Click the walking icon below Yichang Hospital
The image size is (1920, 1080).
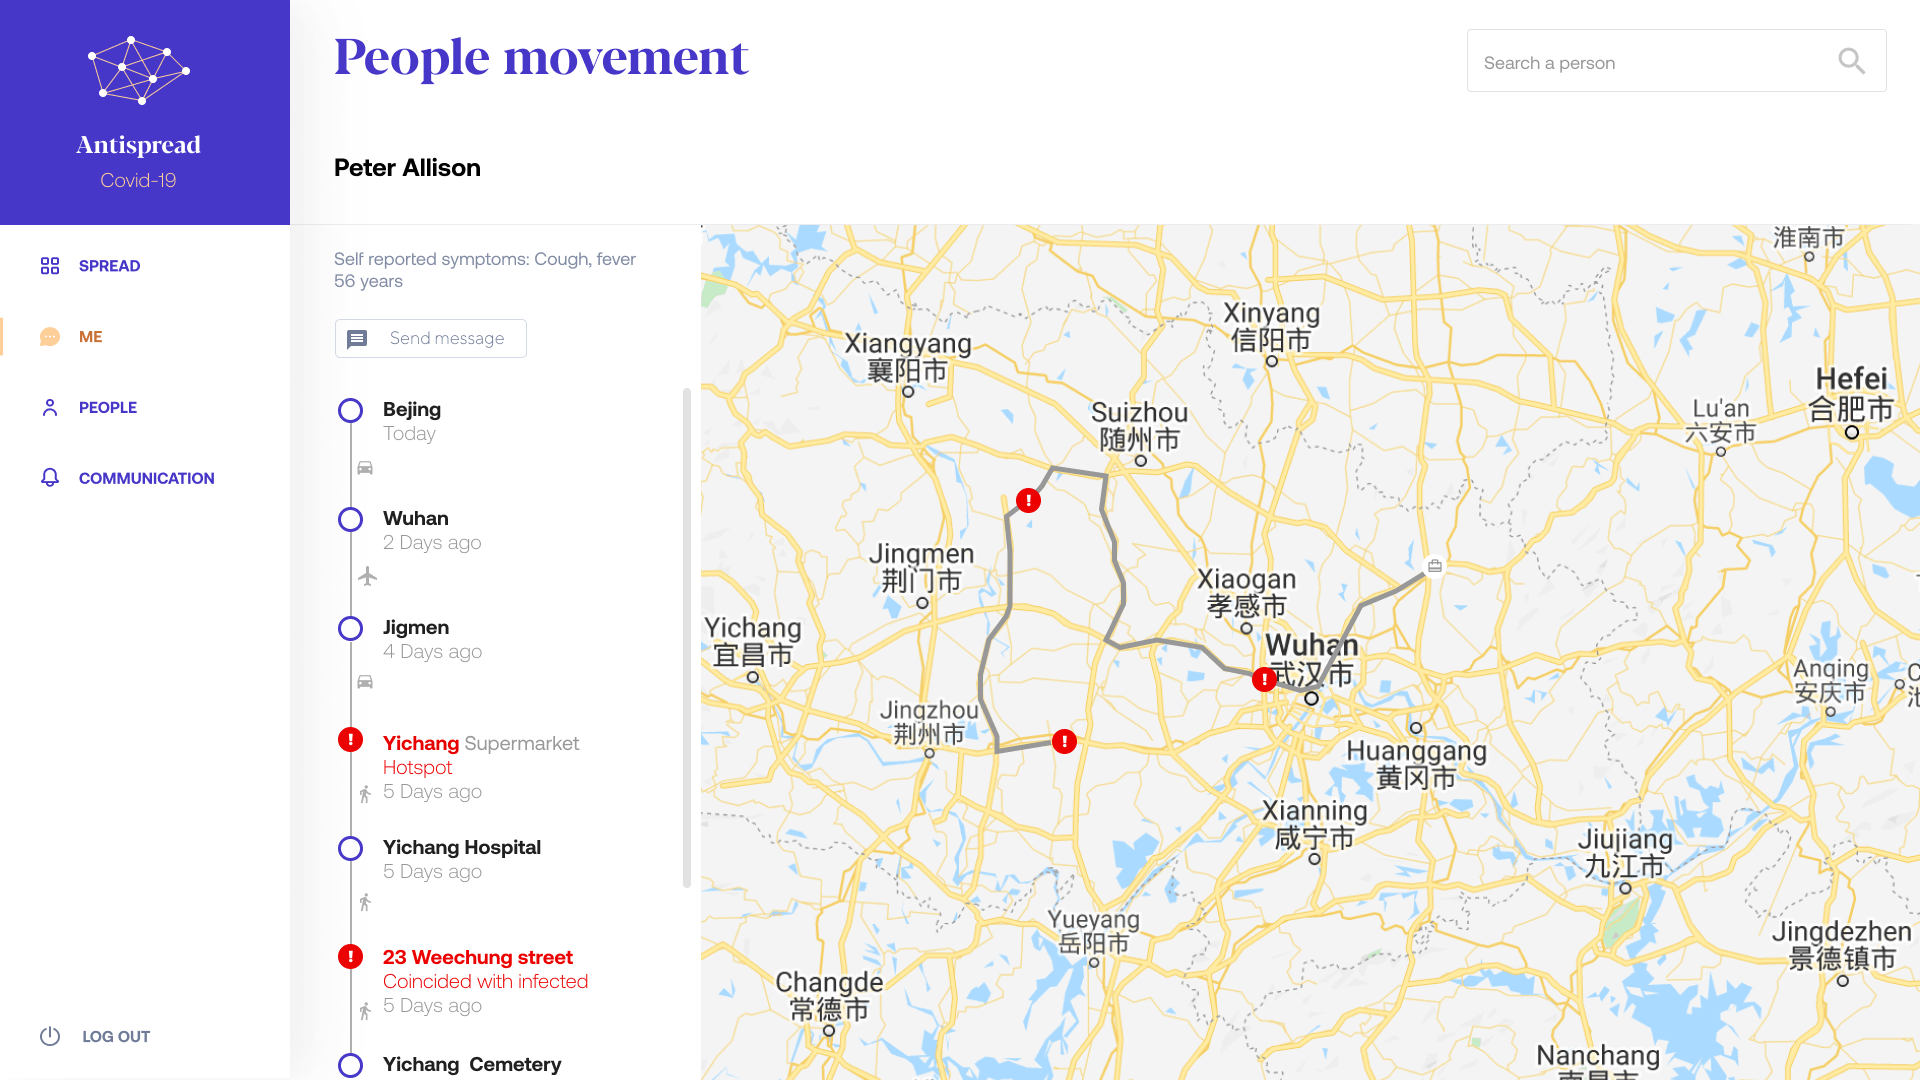[x=365, y=903]
